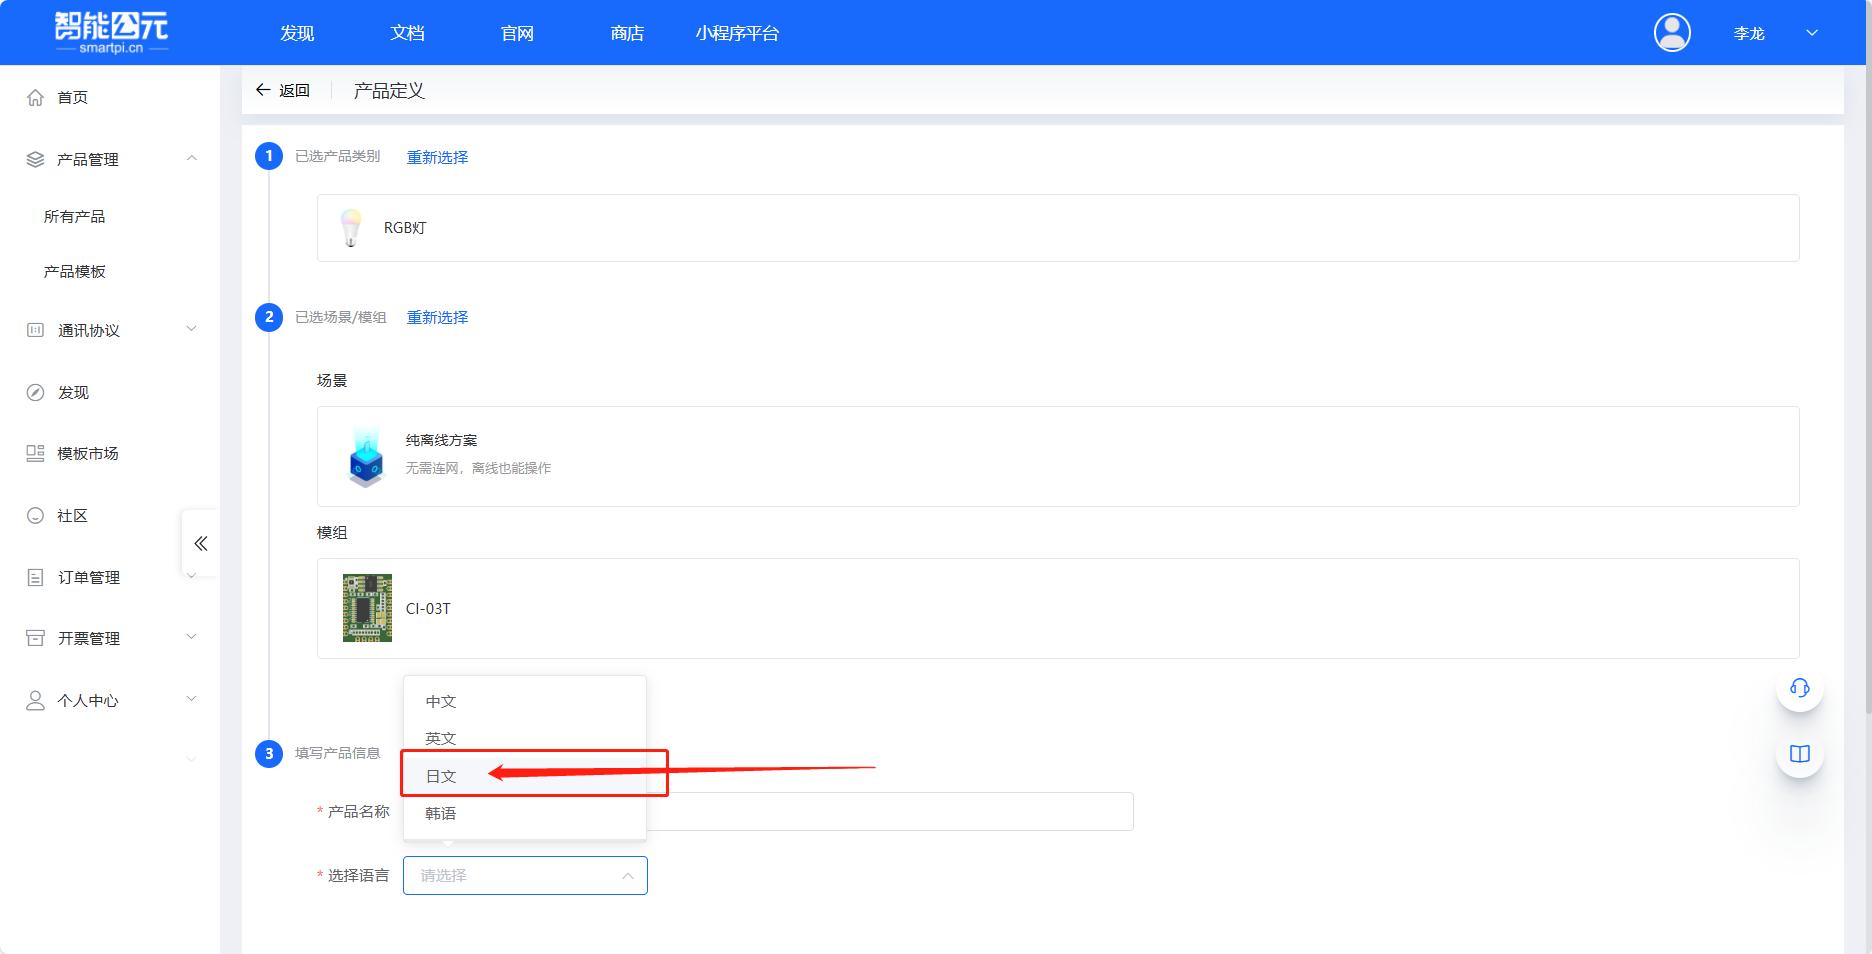
Task: Click 返回 to go back
Action: pos(283,90)
